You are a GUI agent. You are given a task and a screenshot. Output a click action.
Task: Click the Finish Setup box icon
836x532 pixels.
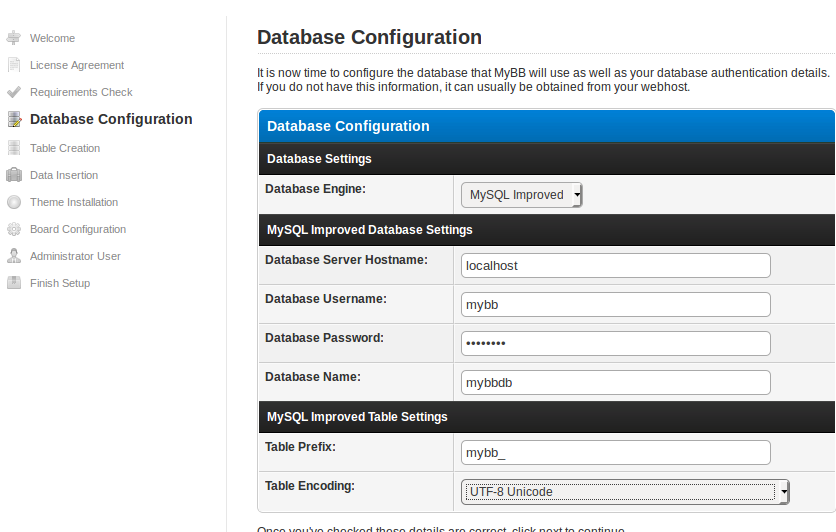14,283
